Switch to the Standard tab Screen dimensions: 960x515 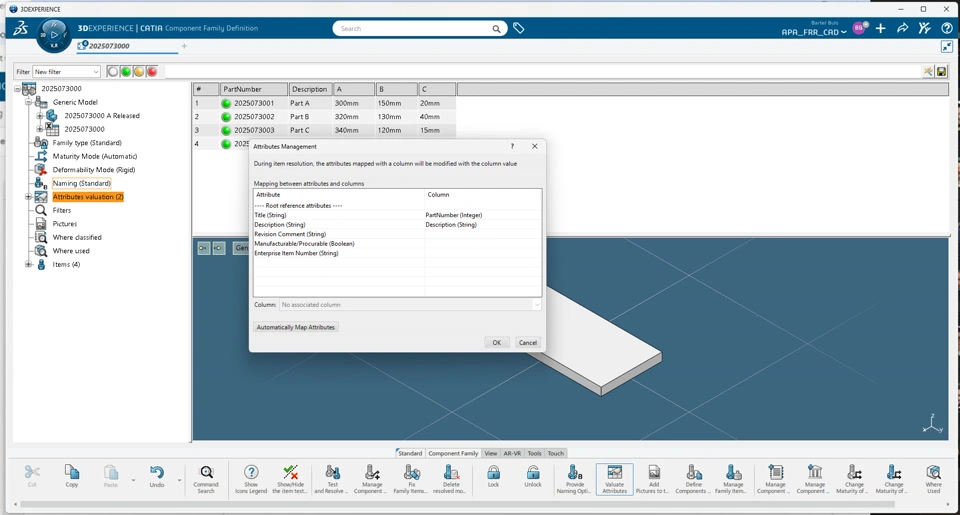point(410,453)
